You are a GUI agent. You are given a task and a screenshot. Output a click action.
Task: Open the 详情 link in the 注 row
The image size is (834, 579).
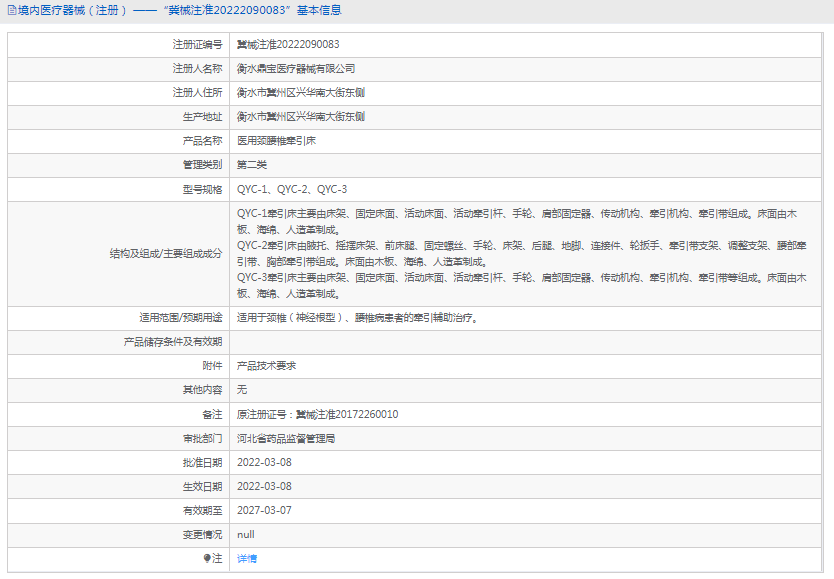point(247,558)
